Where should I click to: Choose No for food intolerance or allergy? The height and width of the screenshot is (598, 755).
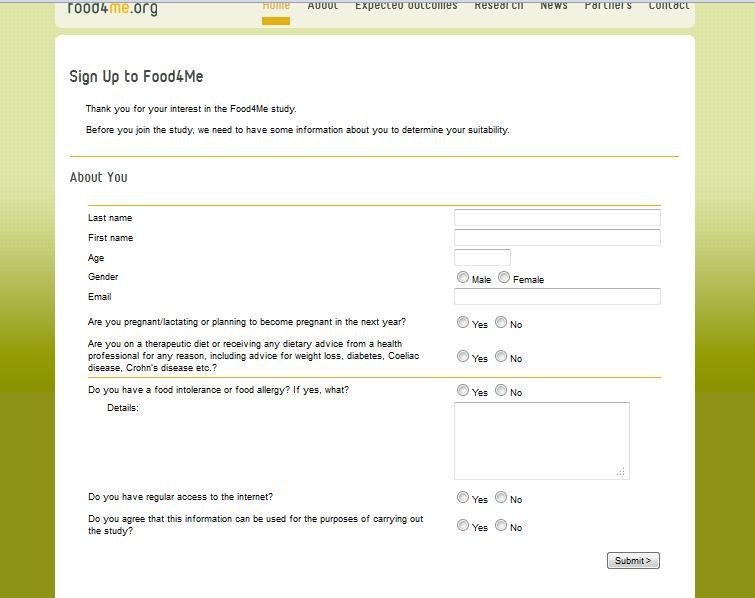pos(501,390)
